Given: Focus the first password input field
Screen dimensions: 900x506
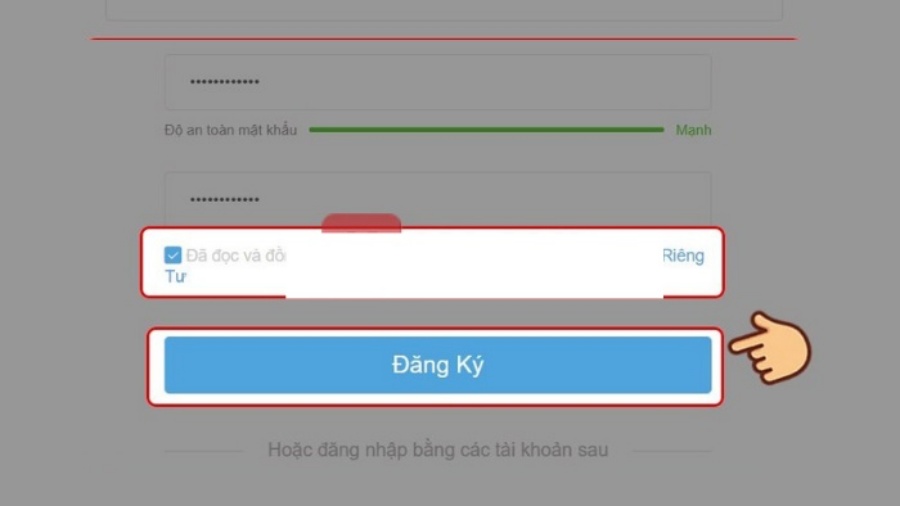Looking at the screenshot, I should [437, 82].
